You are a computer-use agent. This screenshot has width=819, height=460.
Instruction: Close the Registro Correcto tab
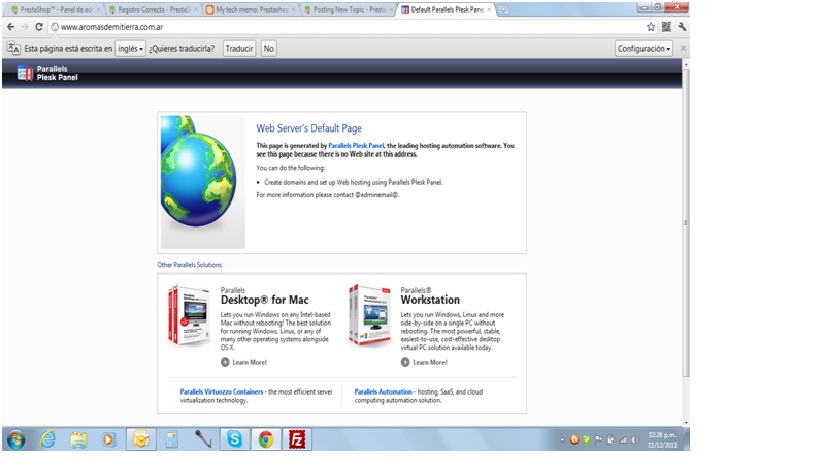196,9
